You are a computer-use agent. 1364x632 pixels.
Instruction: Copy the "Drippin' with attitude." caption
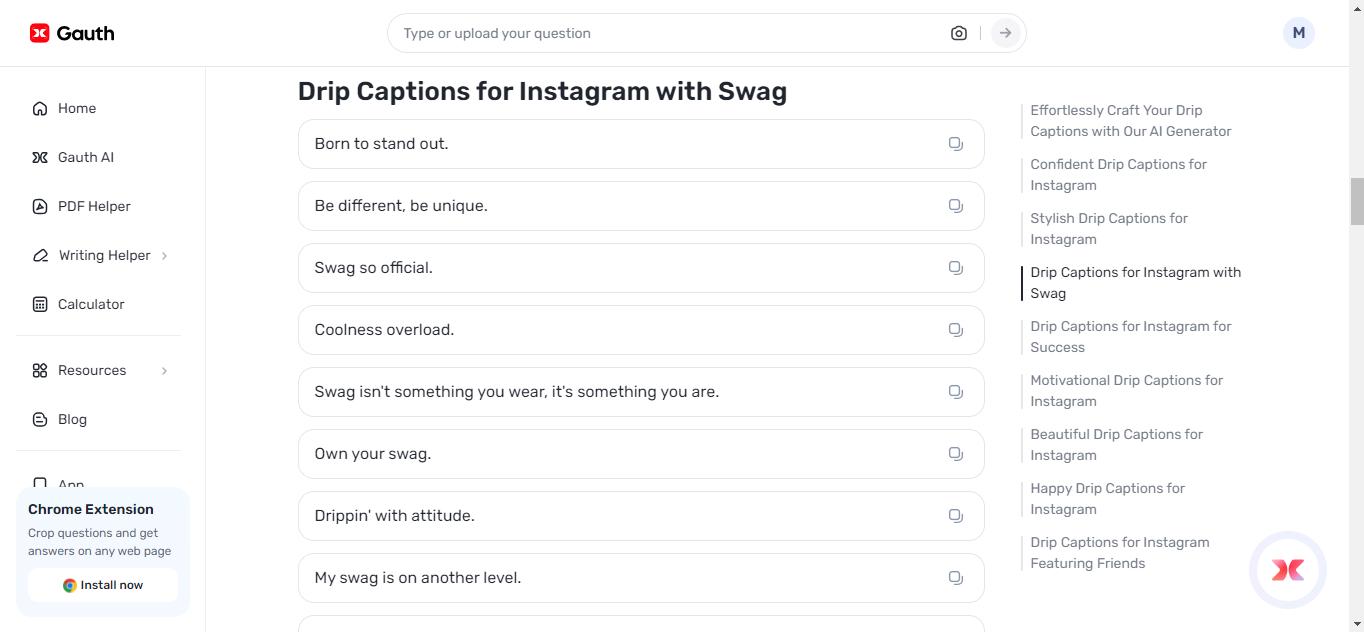(x=955, y=515)
